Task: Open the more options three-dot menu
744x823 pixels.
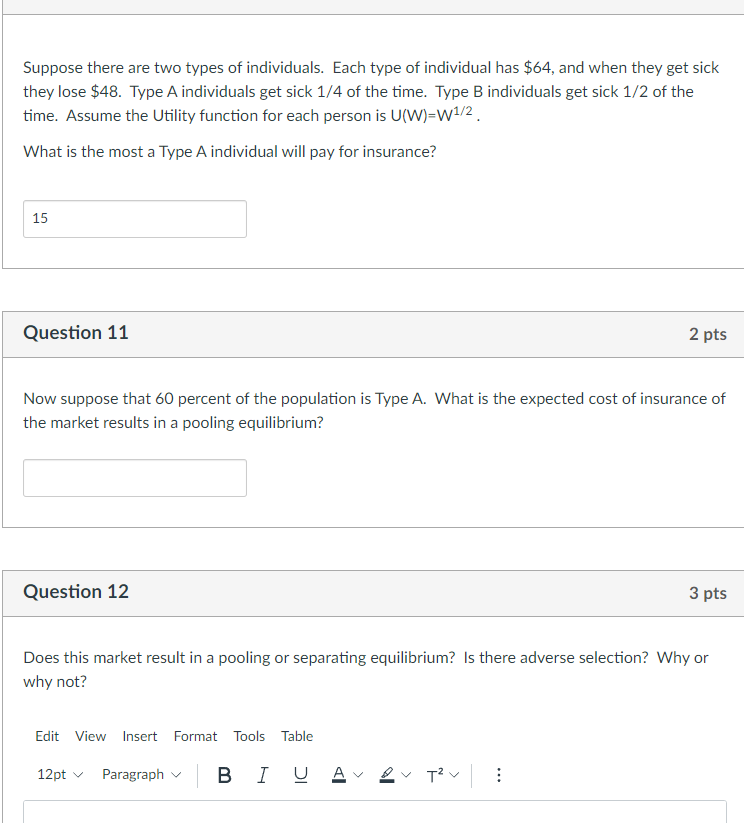Action: click(498, 775)
